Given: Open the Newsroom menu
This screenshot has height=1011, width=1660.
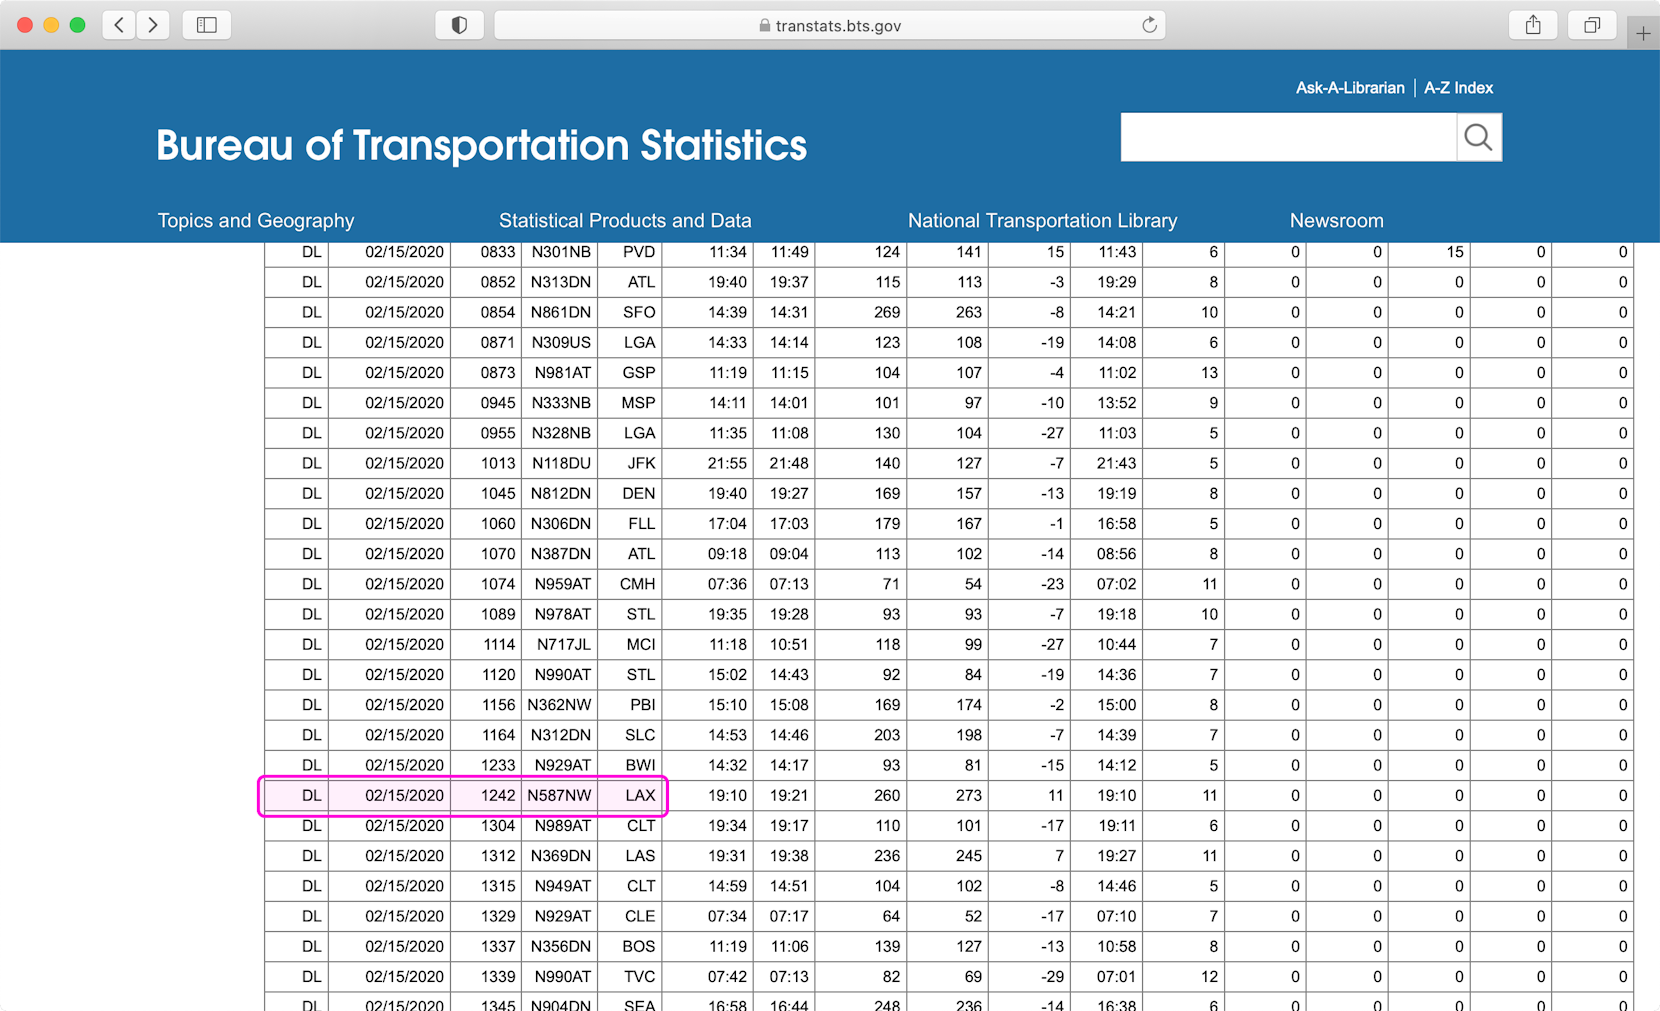Looking at the screenshot, I should tap(1336, 220).
